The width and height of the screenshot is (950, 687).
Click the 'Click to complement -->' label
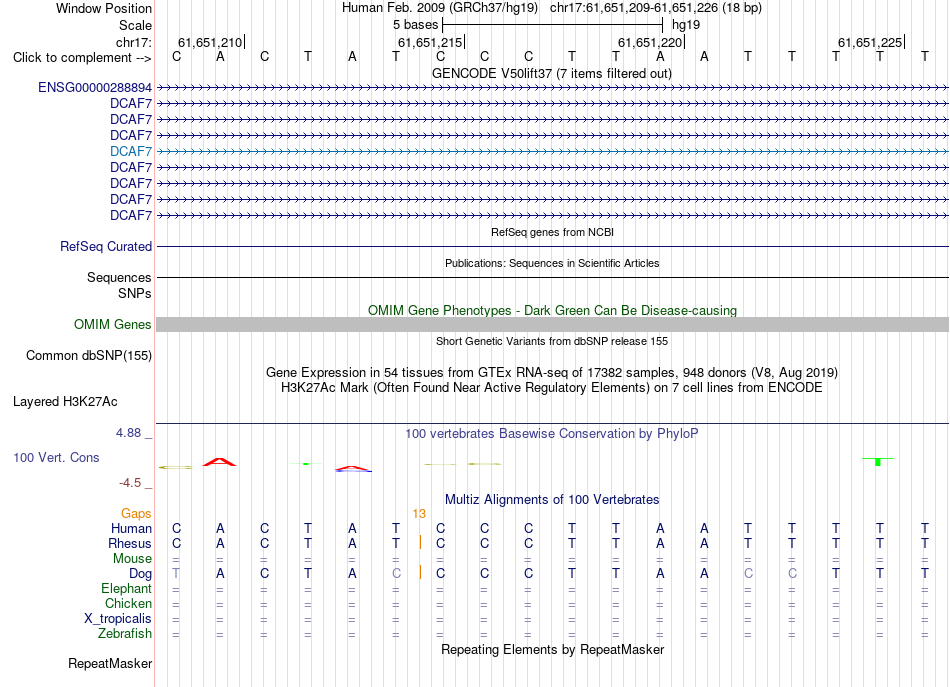82,58
